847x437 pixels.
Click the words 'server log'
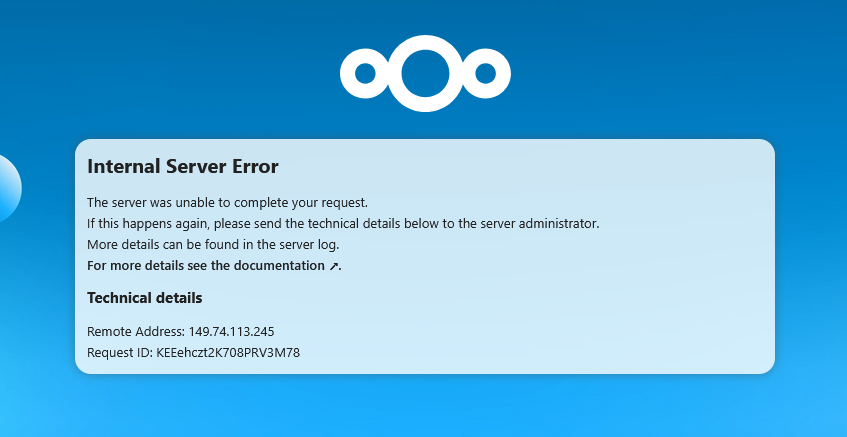click(x=311, y=245)
